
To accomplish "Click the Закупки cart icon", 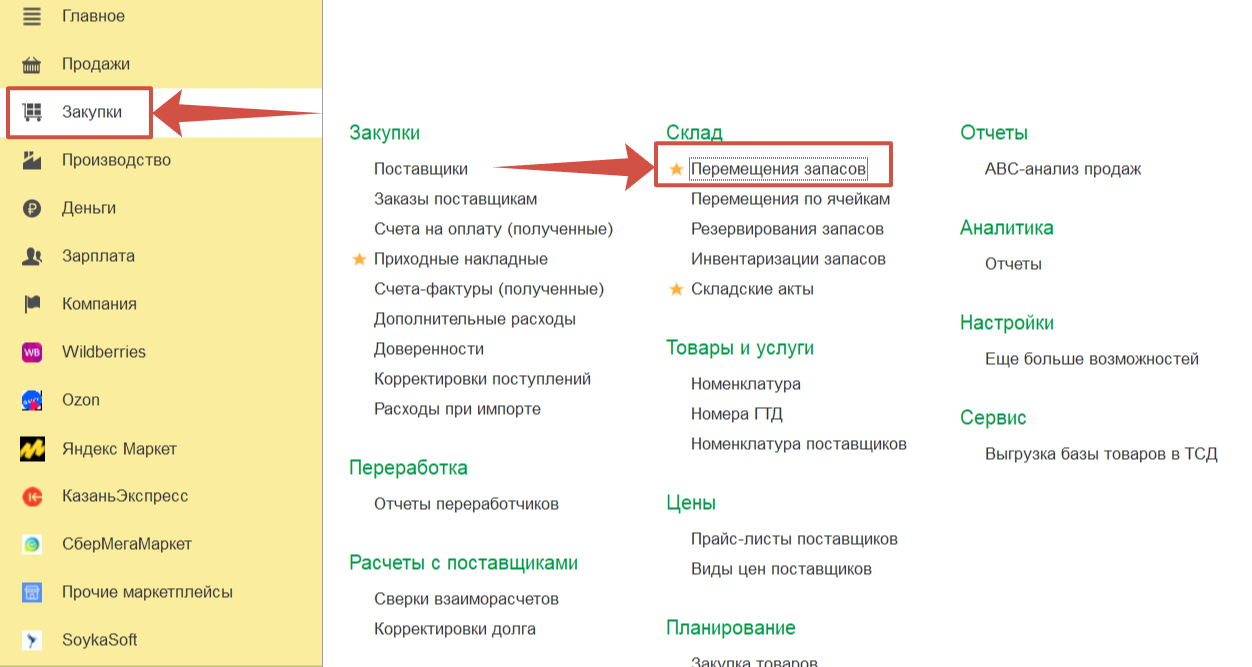I will coord(32,112).
